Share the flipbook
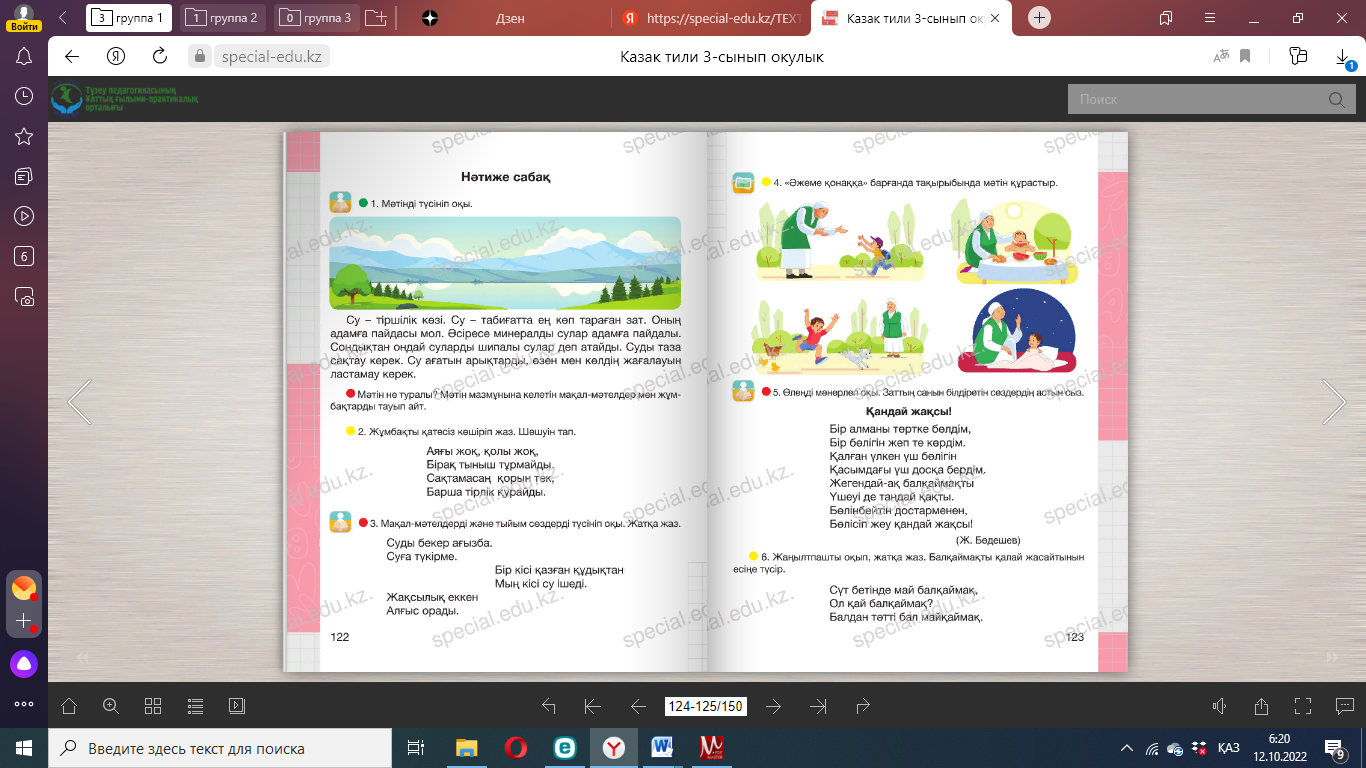1366x768 pixels. pyautogui.click(x=1261, y=706)
